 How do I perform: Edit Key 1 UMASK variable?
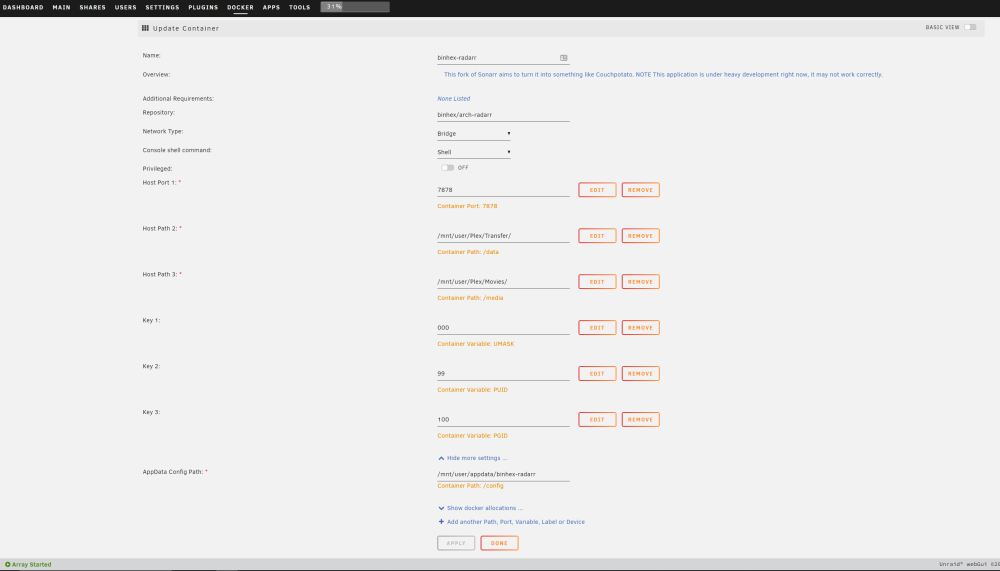(x=597, y=328)
